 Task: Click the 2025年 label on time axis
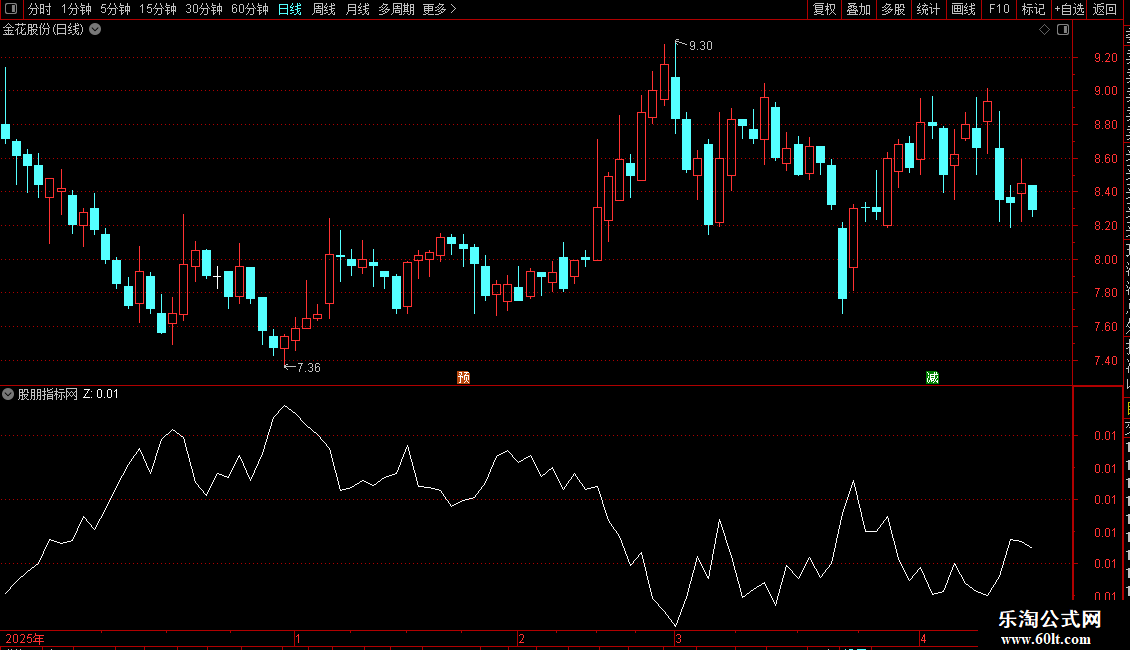[25, 638]
